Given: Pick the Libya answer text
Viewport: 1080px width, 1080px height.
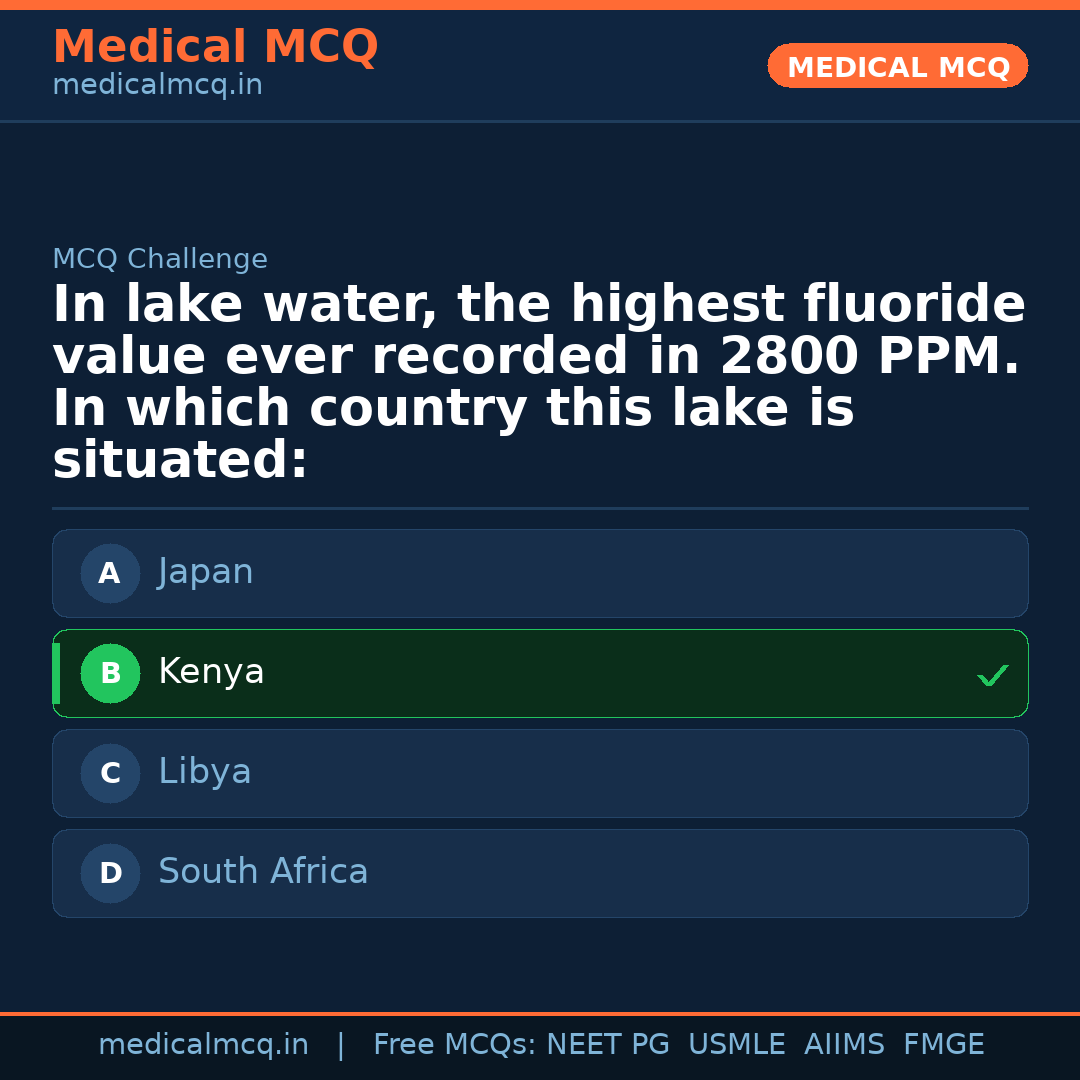Looking at the screenshot, I should click(204, 772).
